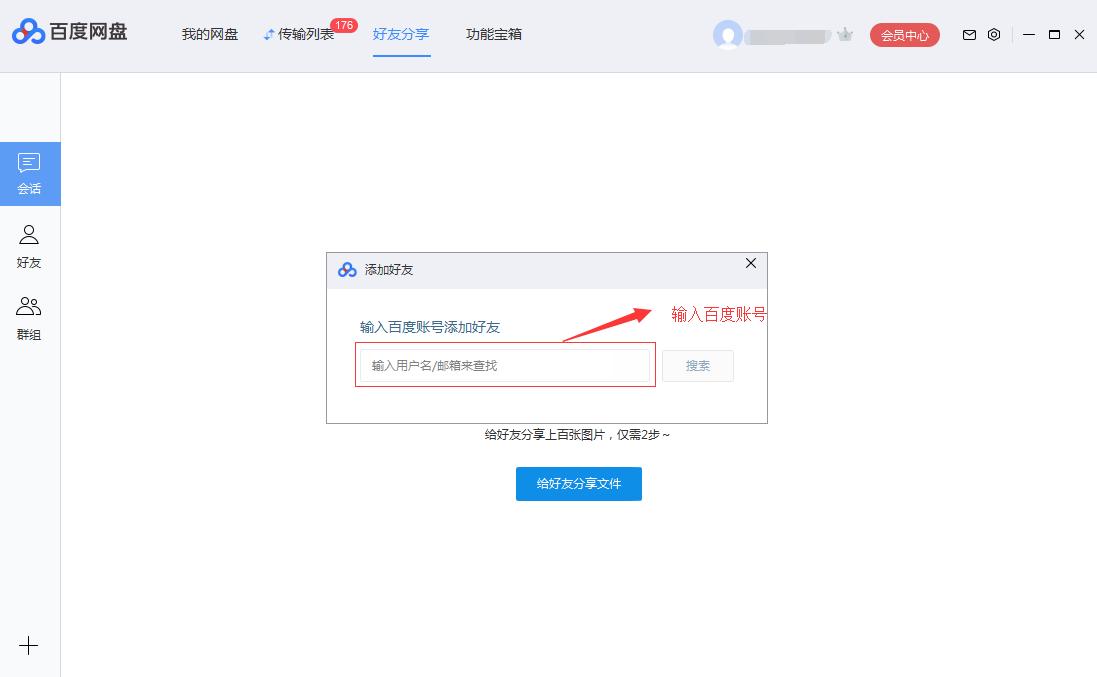This screenshot has height=677, width=1097.
Task: Select the 会话 panel in the sidebar
Action: 29,172
